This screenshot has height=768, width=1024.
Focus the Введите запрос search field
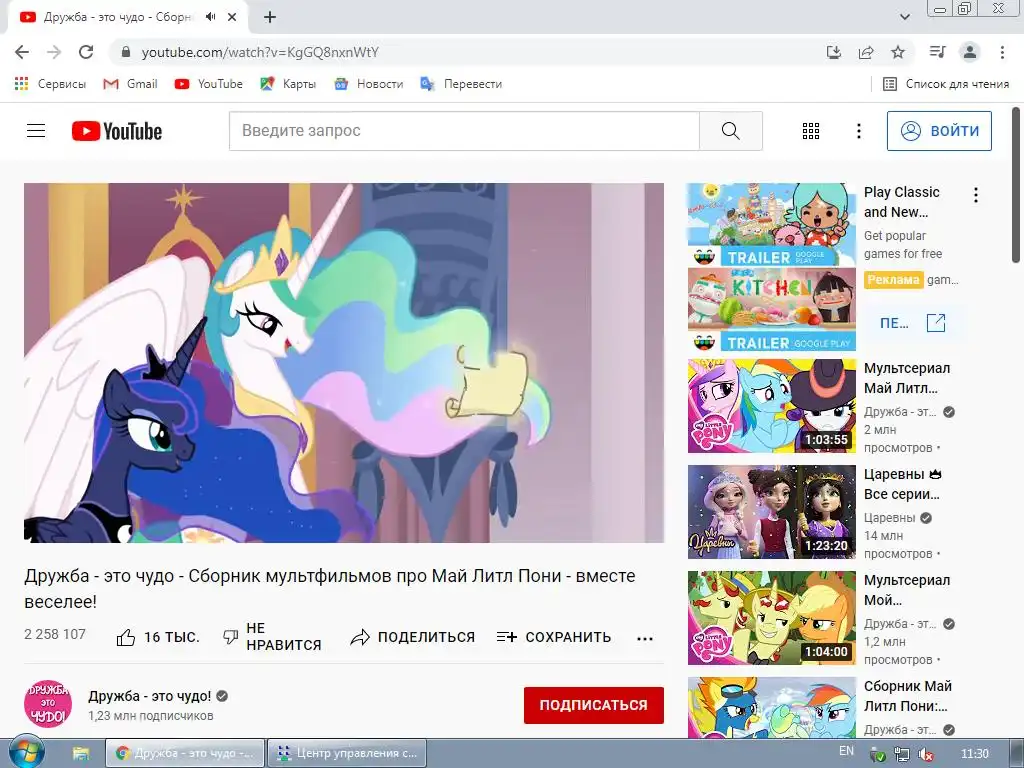tap(464, 131)
